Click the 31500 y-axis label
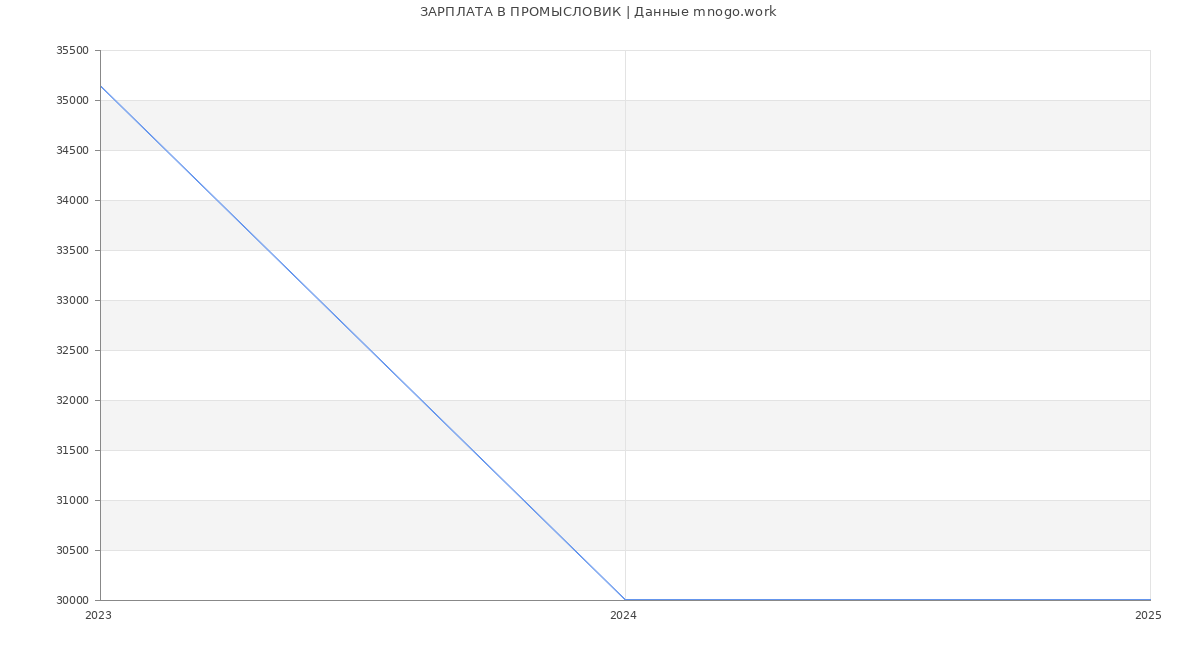The width and height of the screenshot is (1200, 650). (x=72, y=451)
